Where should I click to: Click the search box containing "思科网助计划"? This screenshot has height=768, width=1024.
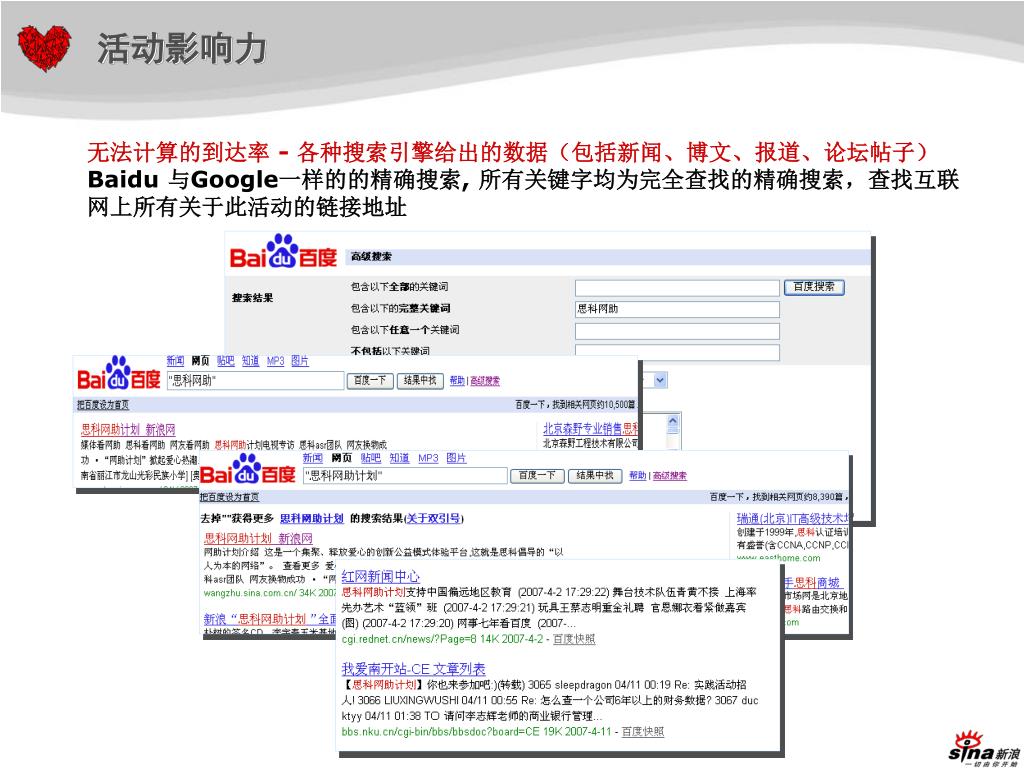coord(405,476)
